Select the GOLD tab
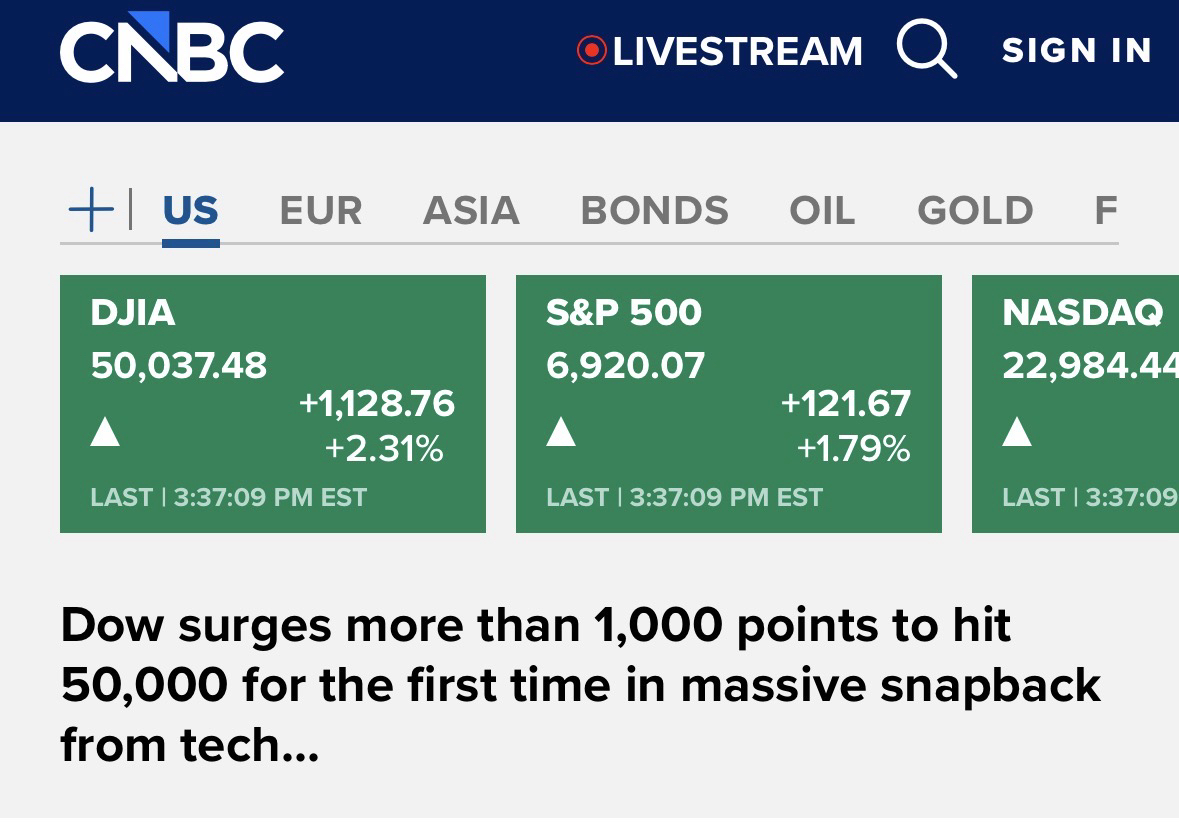 (x=975, y=211)
